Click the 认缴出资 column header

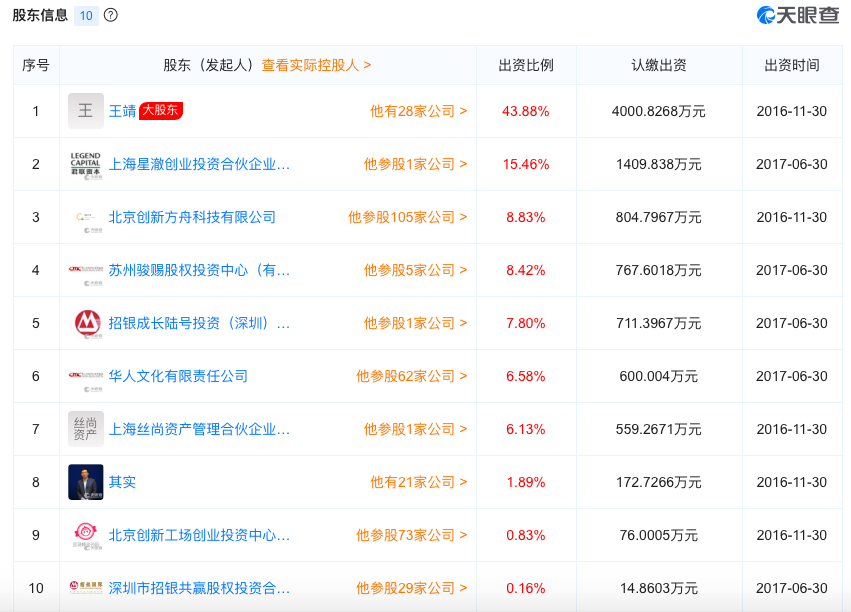pyautogui.click(x=659, y=66)
